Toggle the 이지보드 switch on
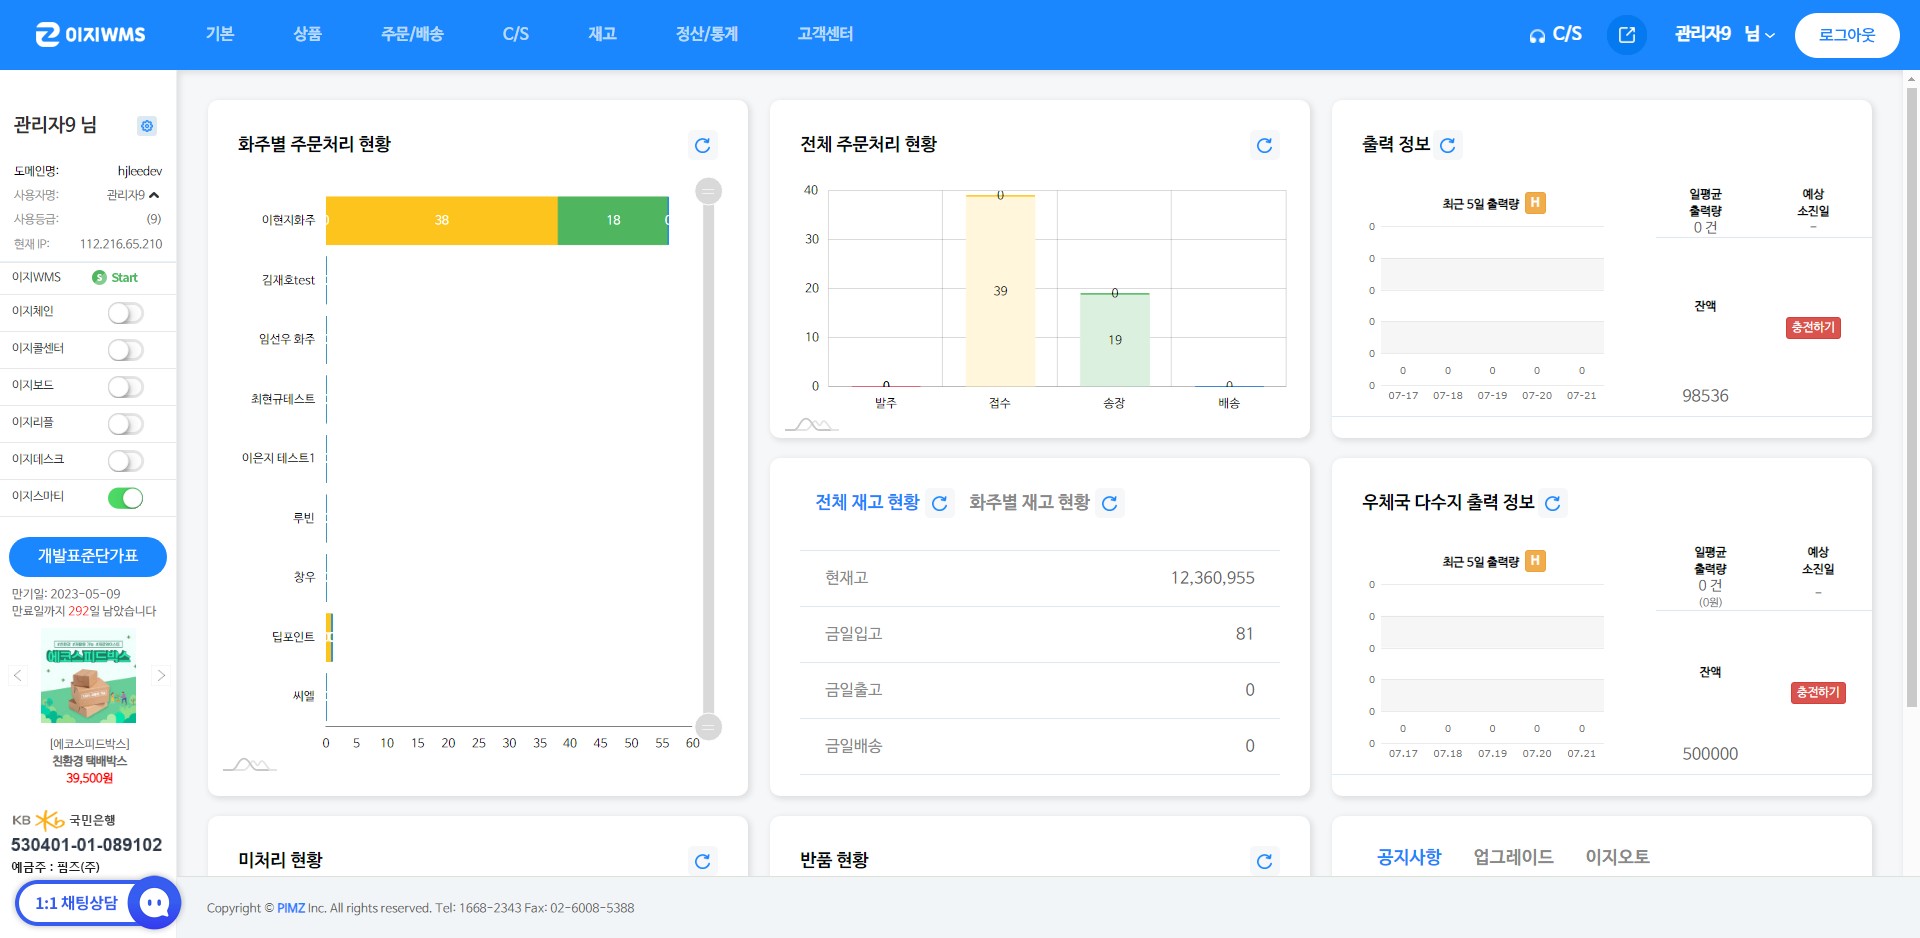Screen dimensions: 1920x938 click(x=126, y=387)
